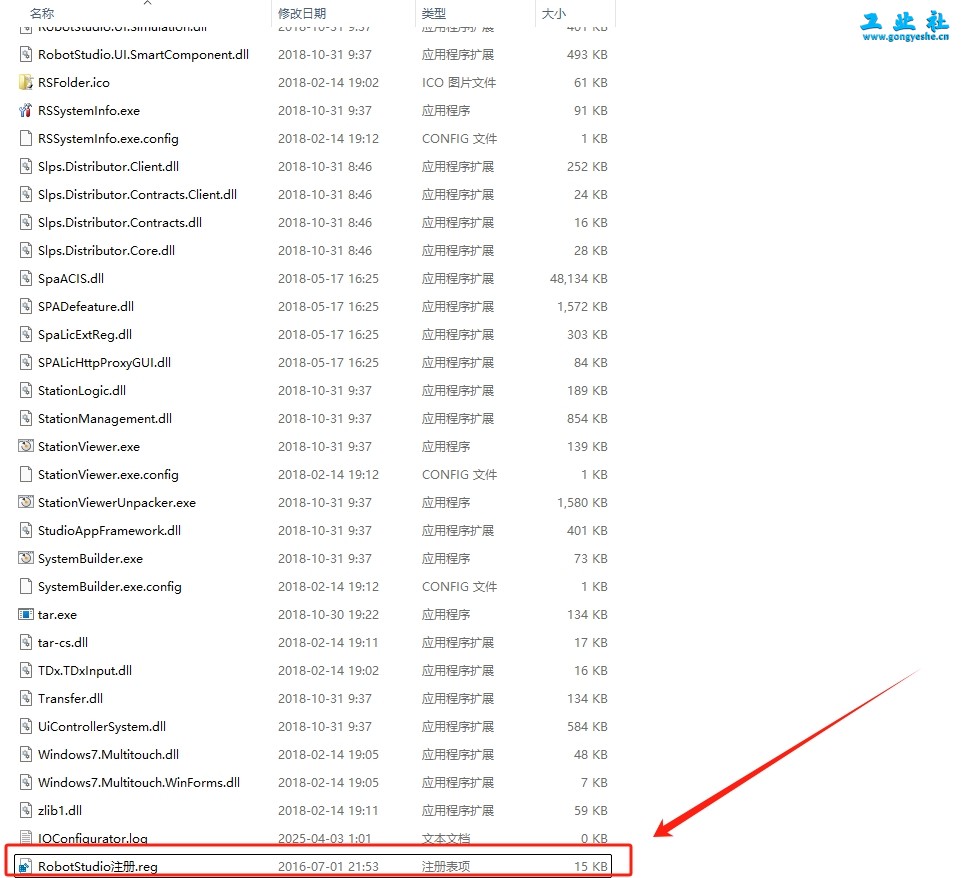Select the file name StationViewer.exe
The height and width of the screenshot is (878, 965).
[x=89, y=447]
